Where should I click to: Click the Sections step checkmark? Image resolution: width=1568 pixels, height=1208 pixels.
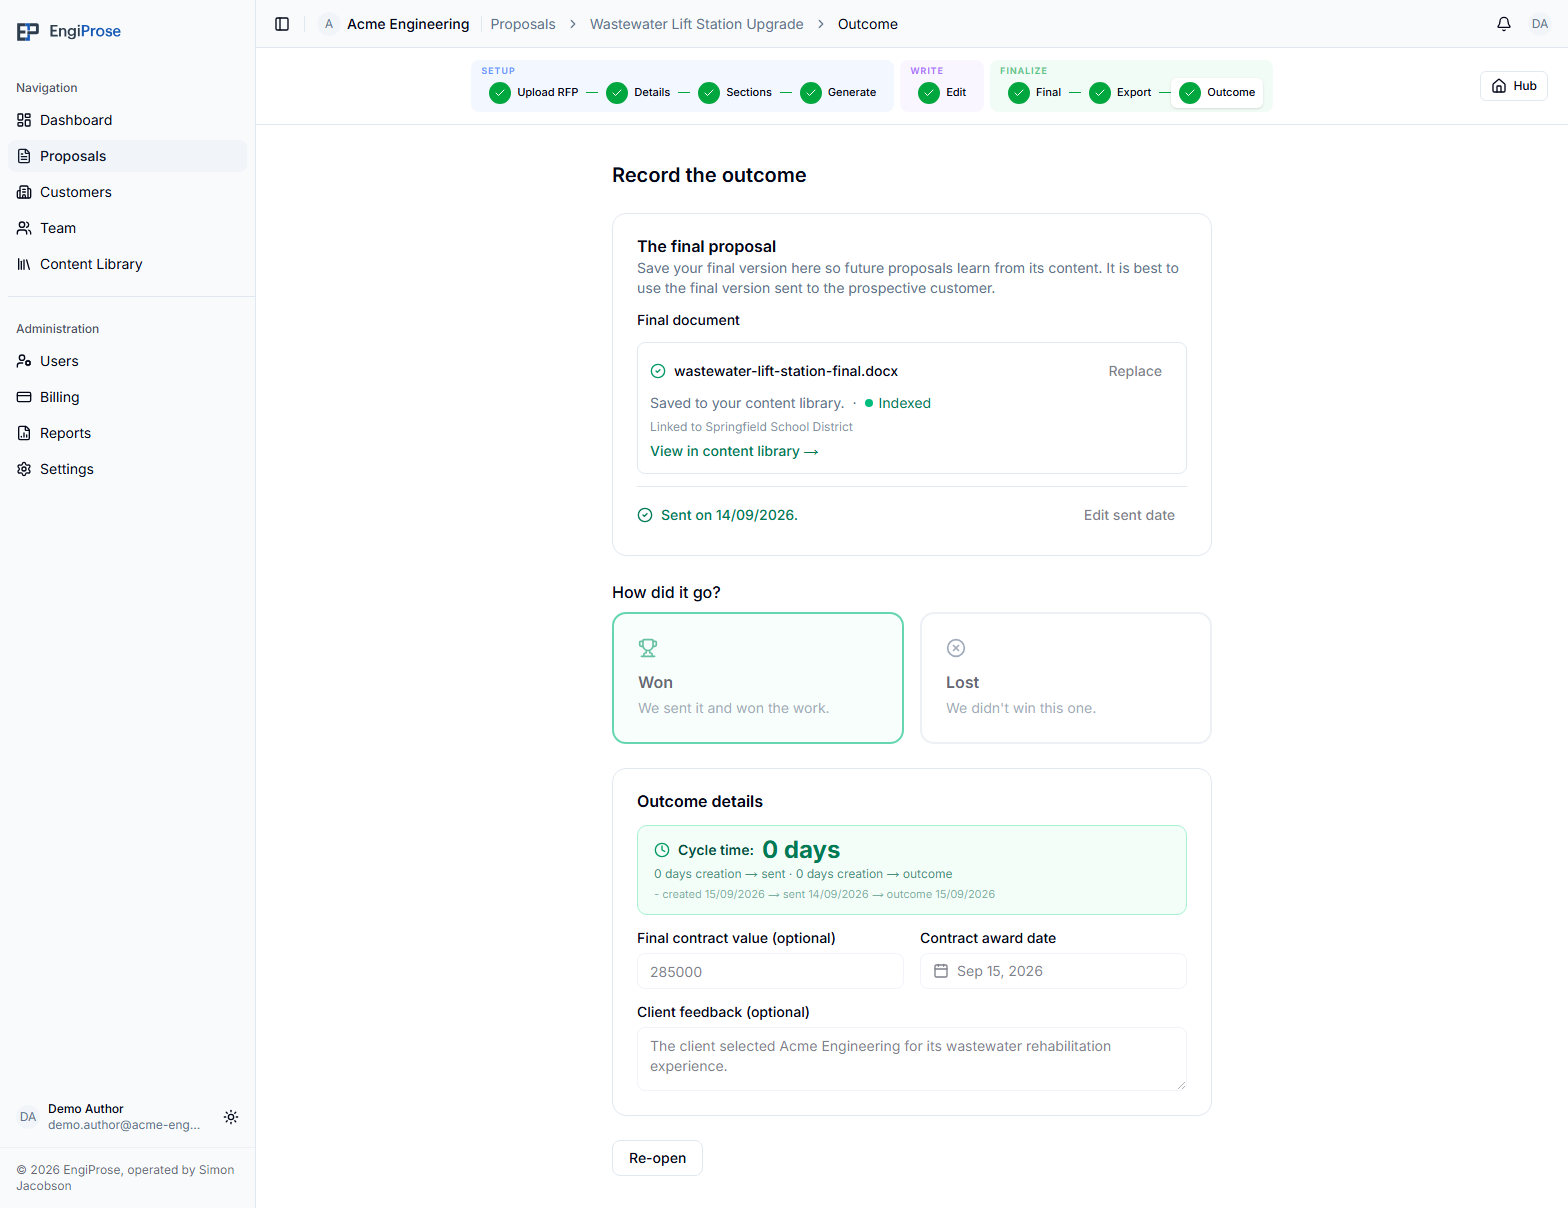709,93
